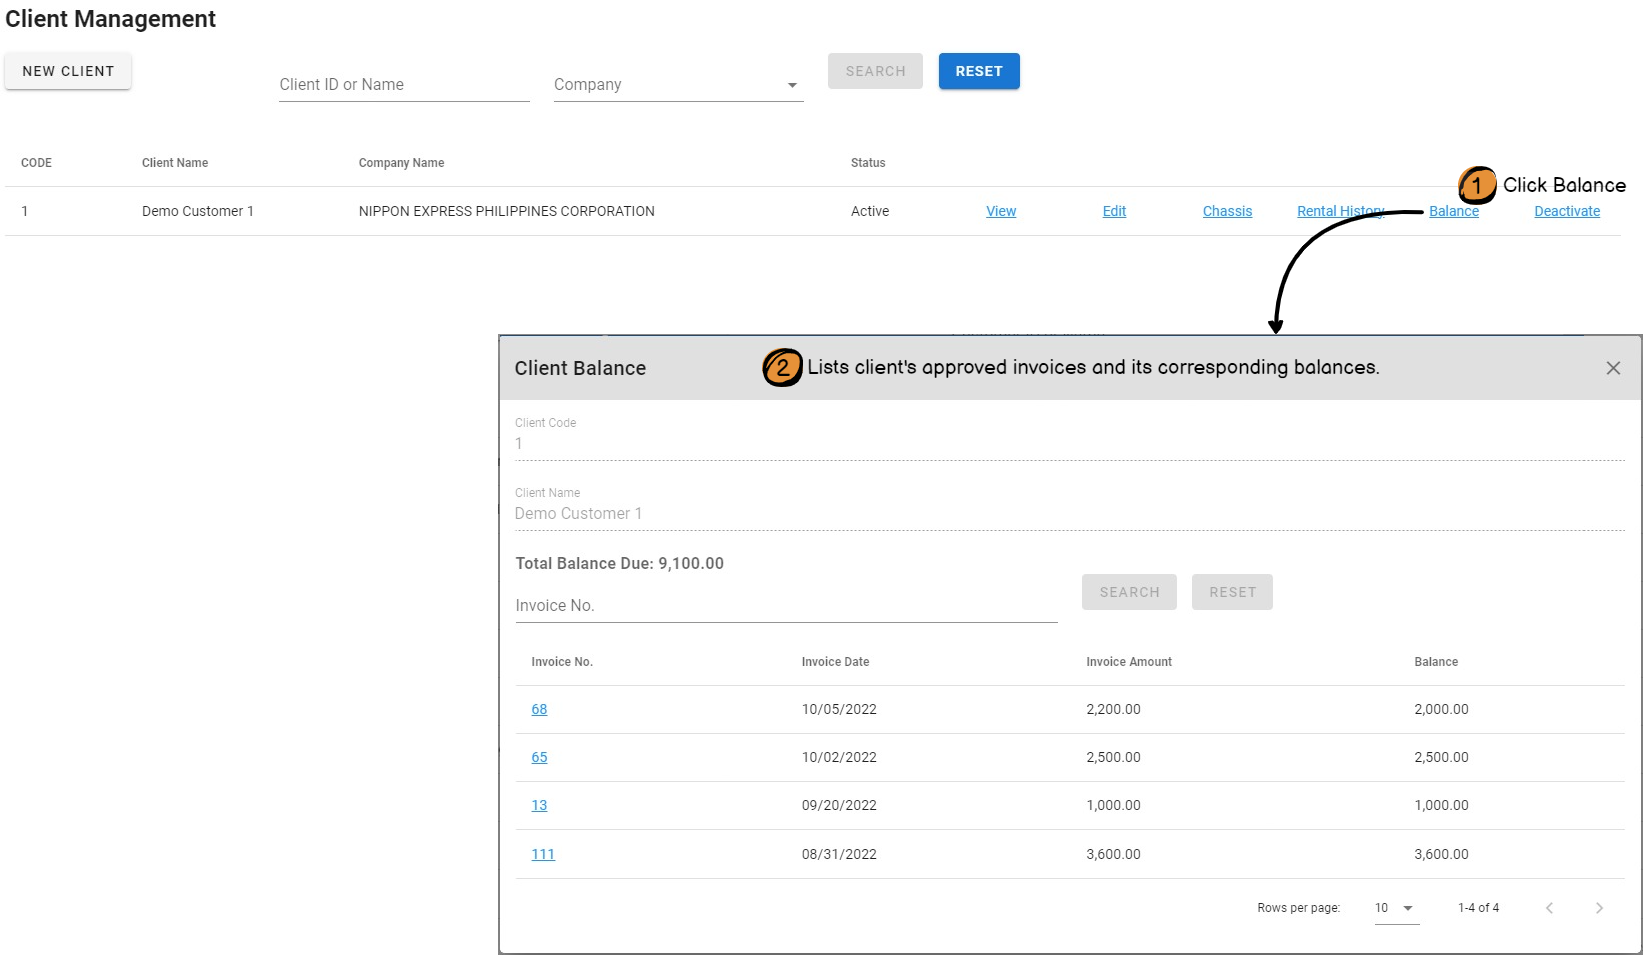Open the Chassis link
The height and width of the screenshot is (955, 1643).
pyautogui.click(x=1227, y=211)
